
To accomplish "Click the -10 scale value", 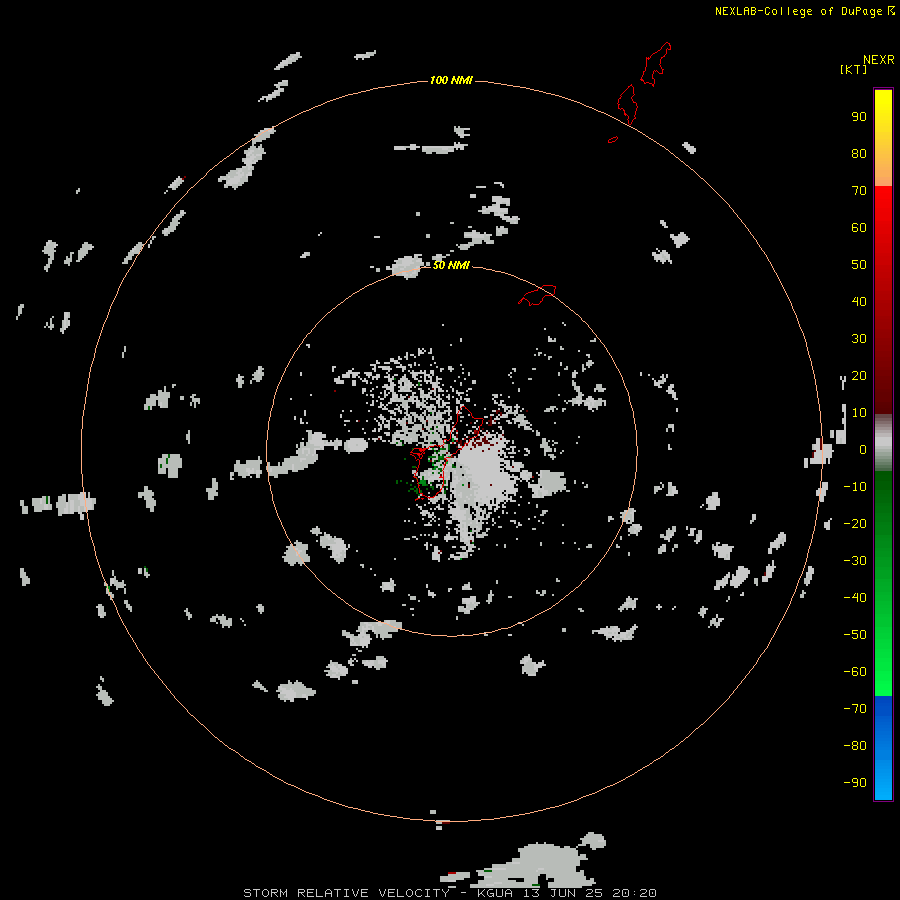I will click(855, 487).
